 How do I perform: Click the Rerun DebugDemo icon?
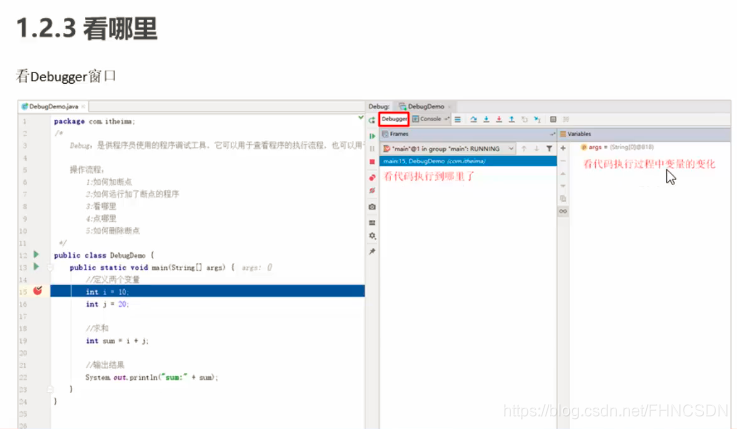372,120
